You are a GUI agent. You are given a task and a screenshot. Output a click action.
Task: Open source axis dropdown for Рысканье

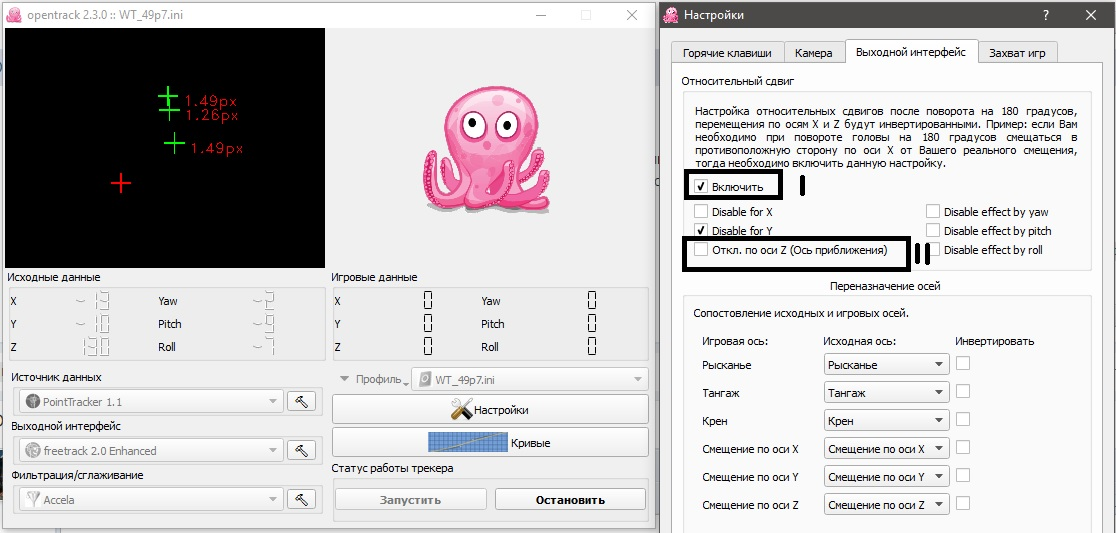click(x=886, y=364)
